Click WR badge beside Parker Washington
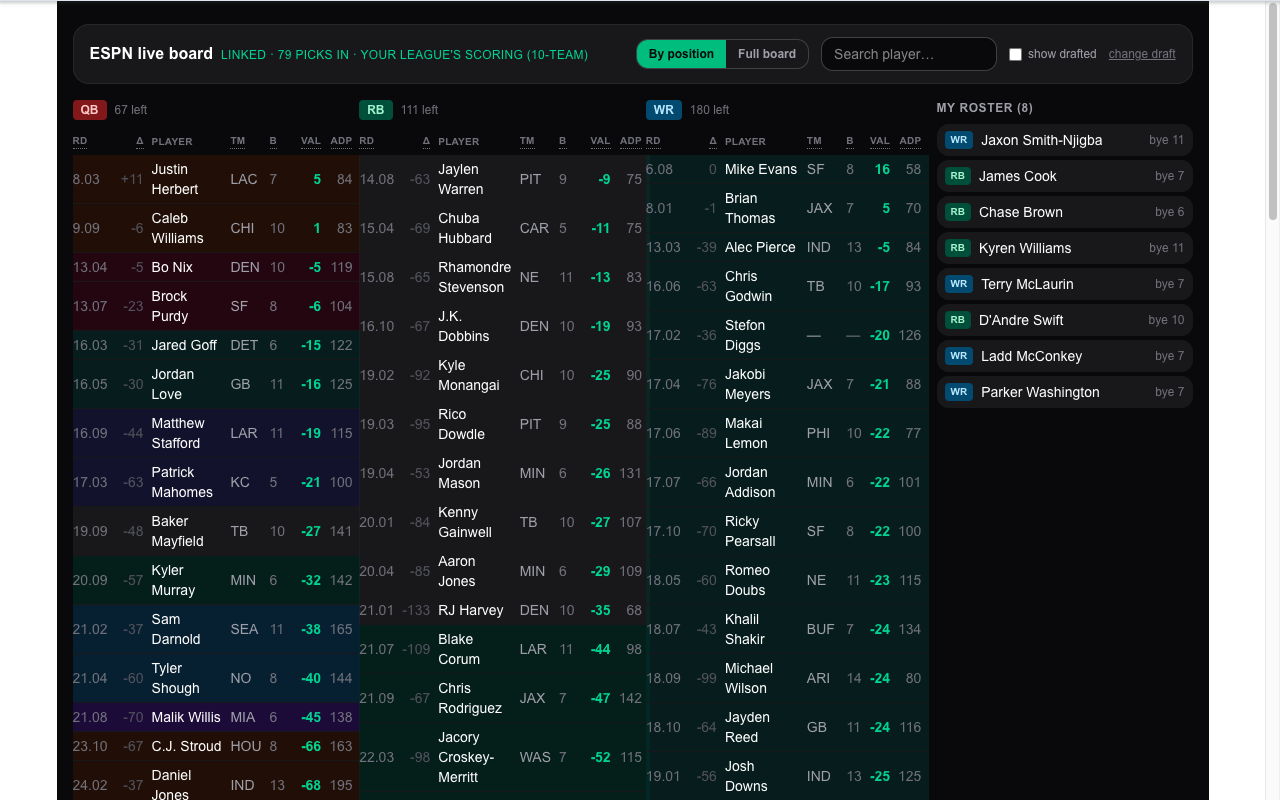This screenshot has width=1280, height=800. (959, 392)
